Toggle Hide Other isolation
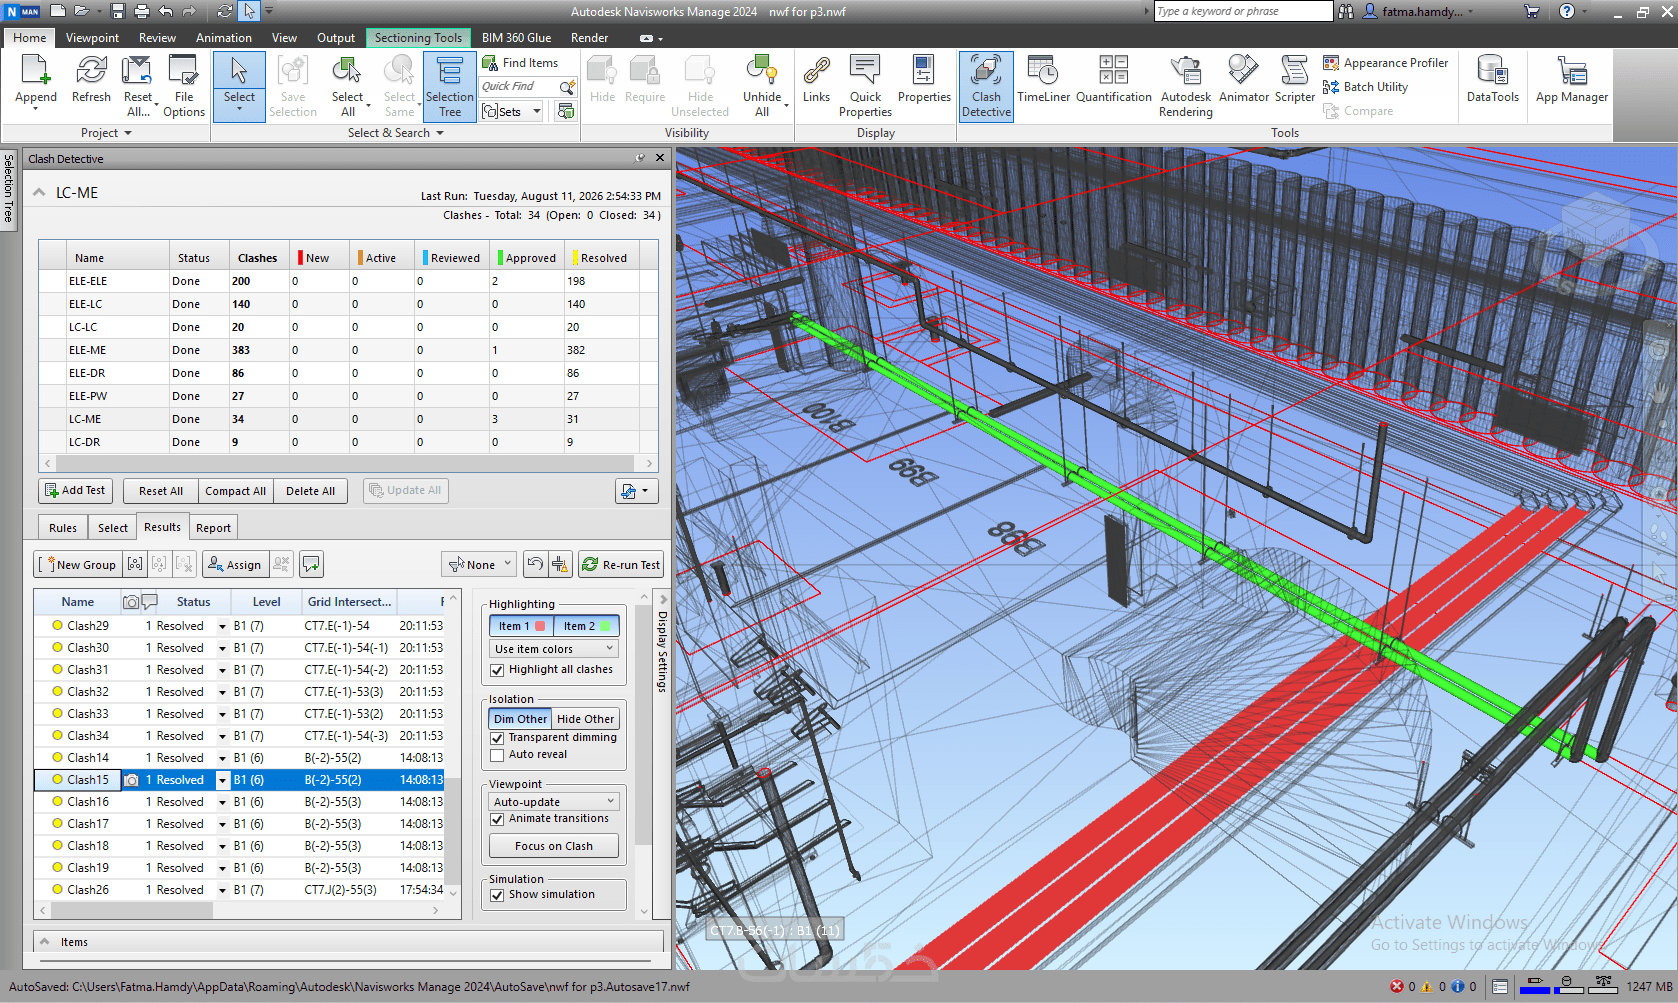This screenshot has height=1003, width=1678. click(x=585, y=719)
